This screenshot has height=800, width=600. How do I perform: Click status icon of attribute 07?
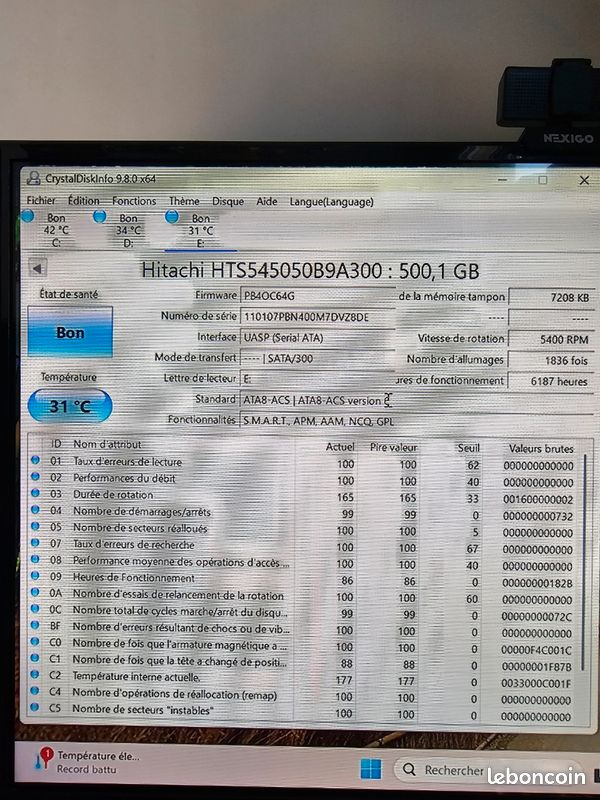point(35,542)
